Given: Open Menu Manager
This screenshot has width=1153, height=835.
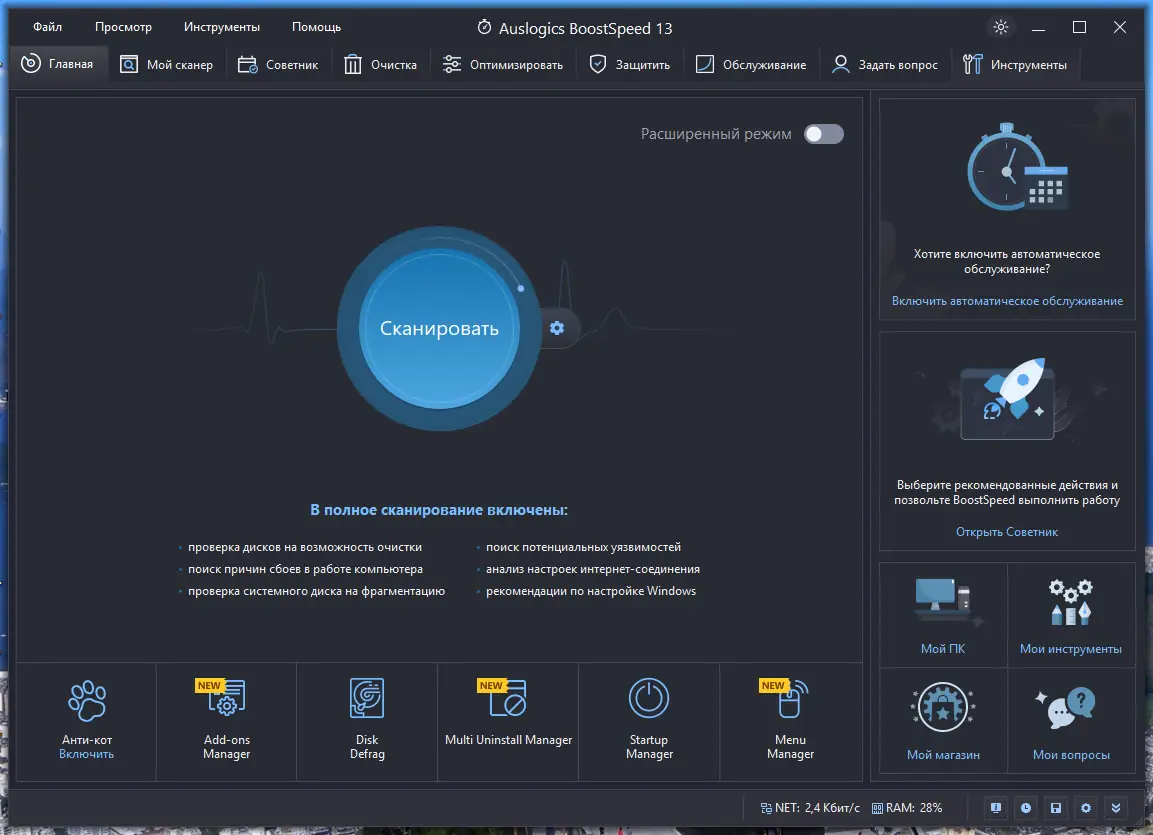Looking at the screenshot, I should (x=790, y=722).
